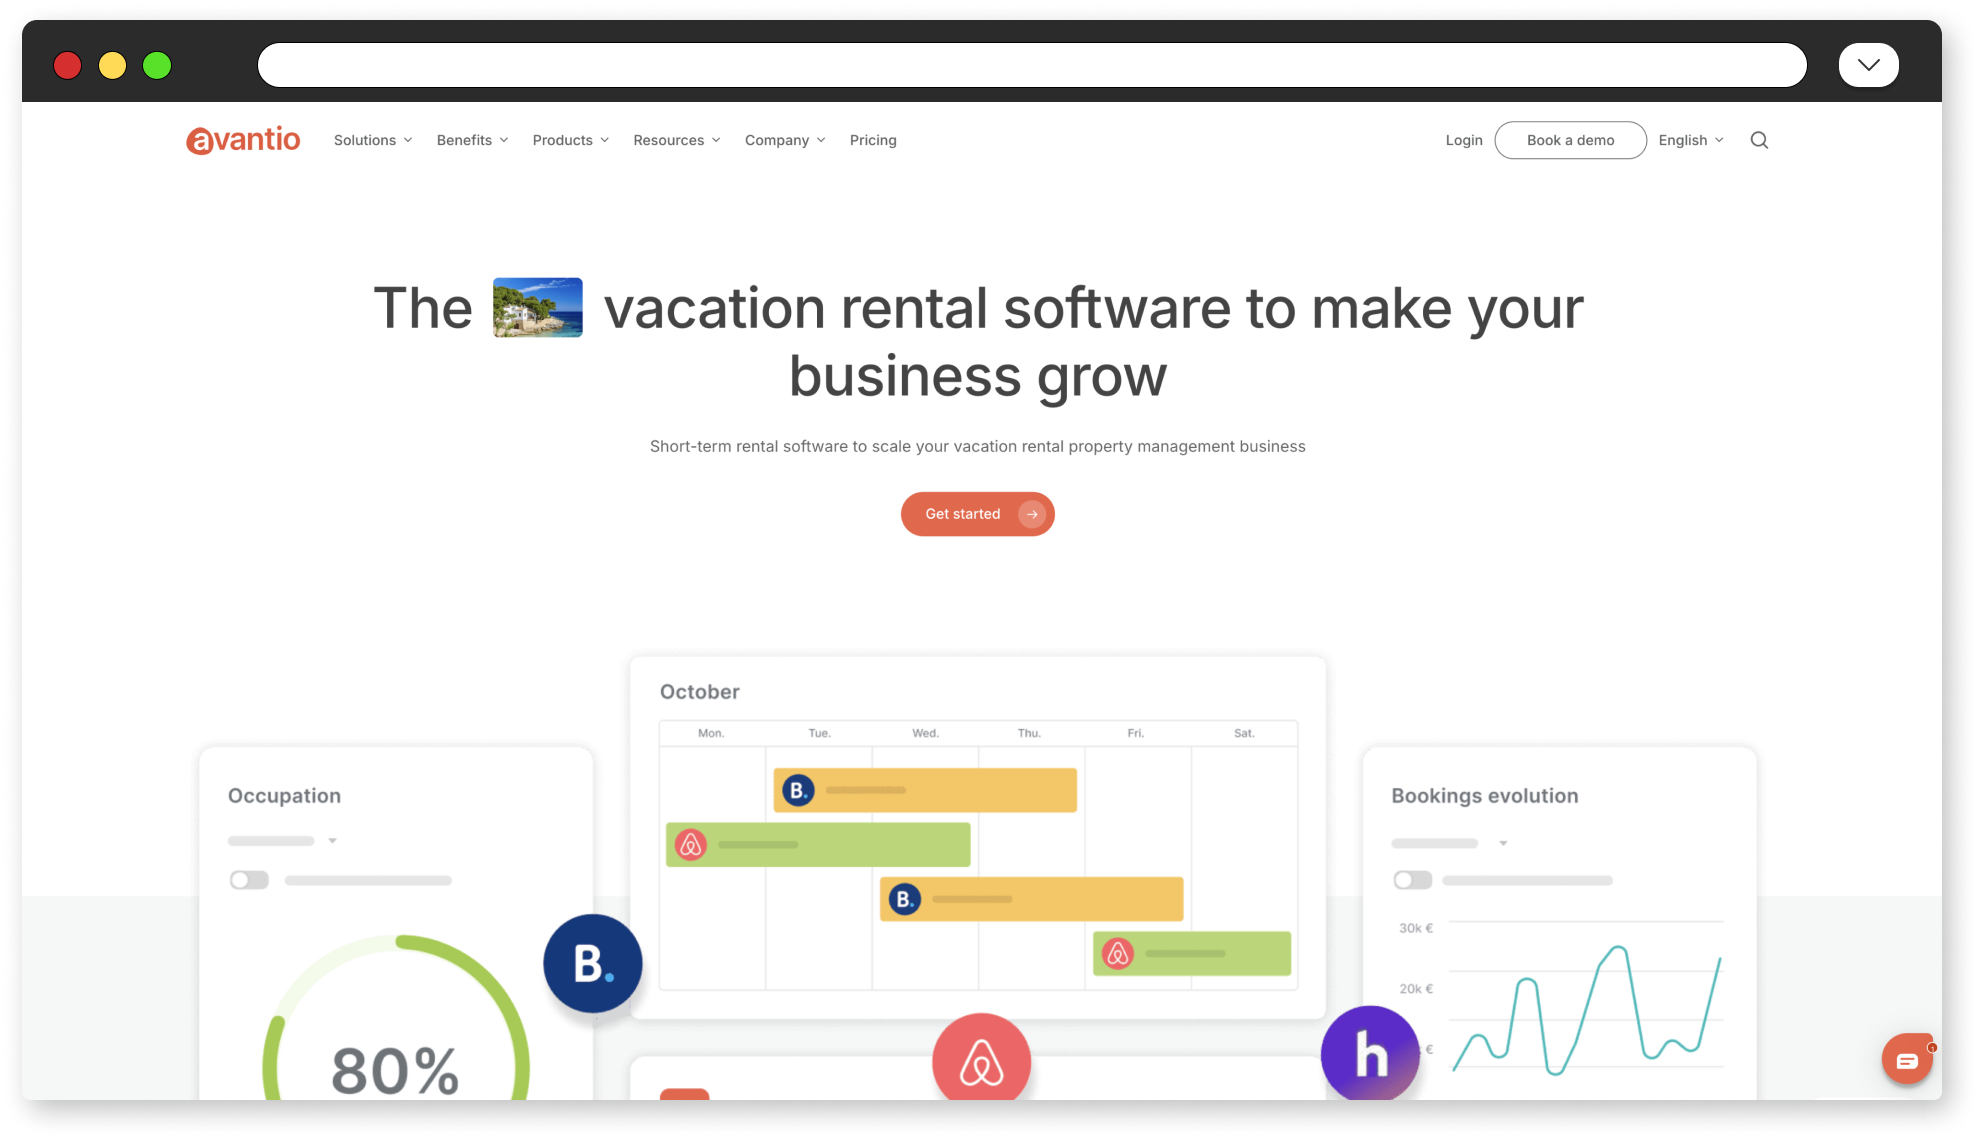Open the Products menu
Screen dimensions: 1980x1140
click(x=571, y=140)
